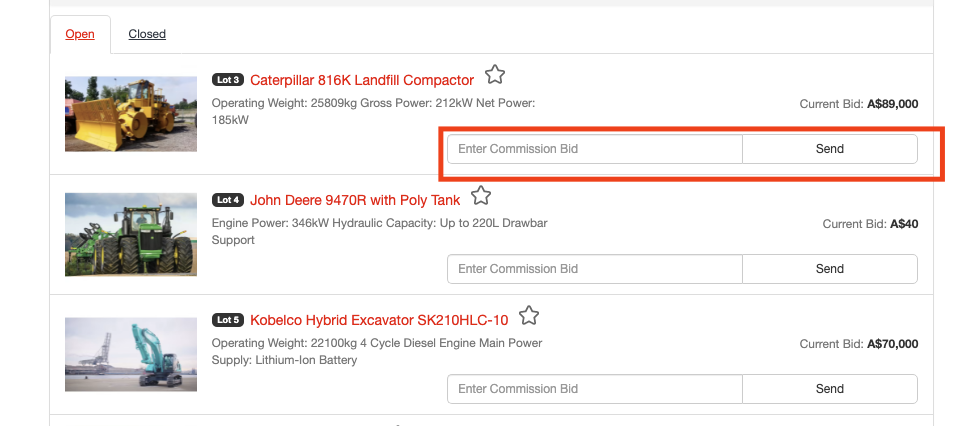Focus commission bid field for John Deere lot
The width and height of the screenshot is (965, 426).
[x=595, y=269]
